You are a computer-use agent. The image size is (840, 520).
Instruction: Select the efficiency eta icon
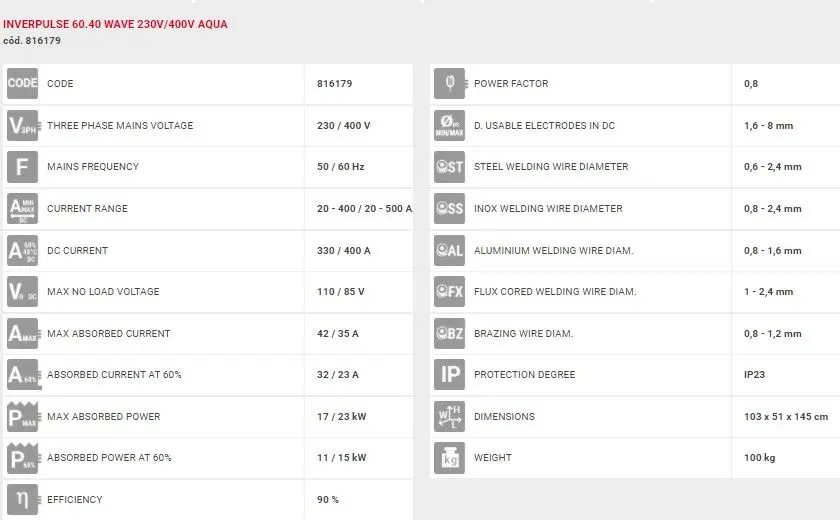tap(22, 499)
